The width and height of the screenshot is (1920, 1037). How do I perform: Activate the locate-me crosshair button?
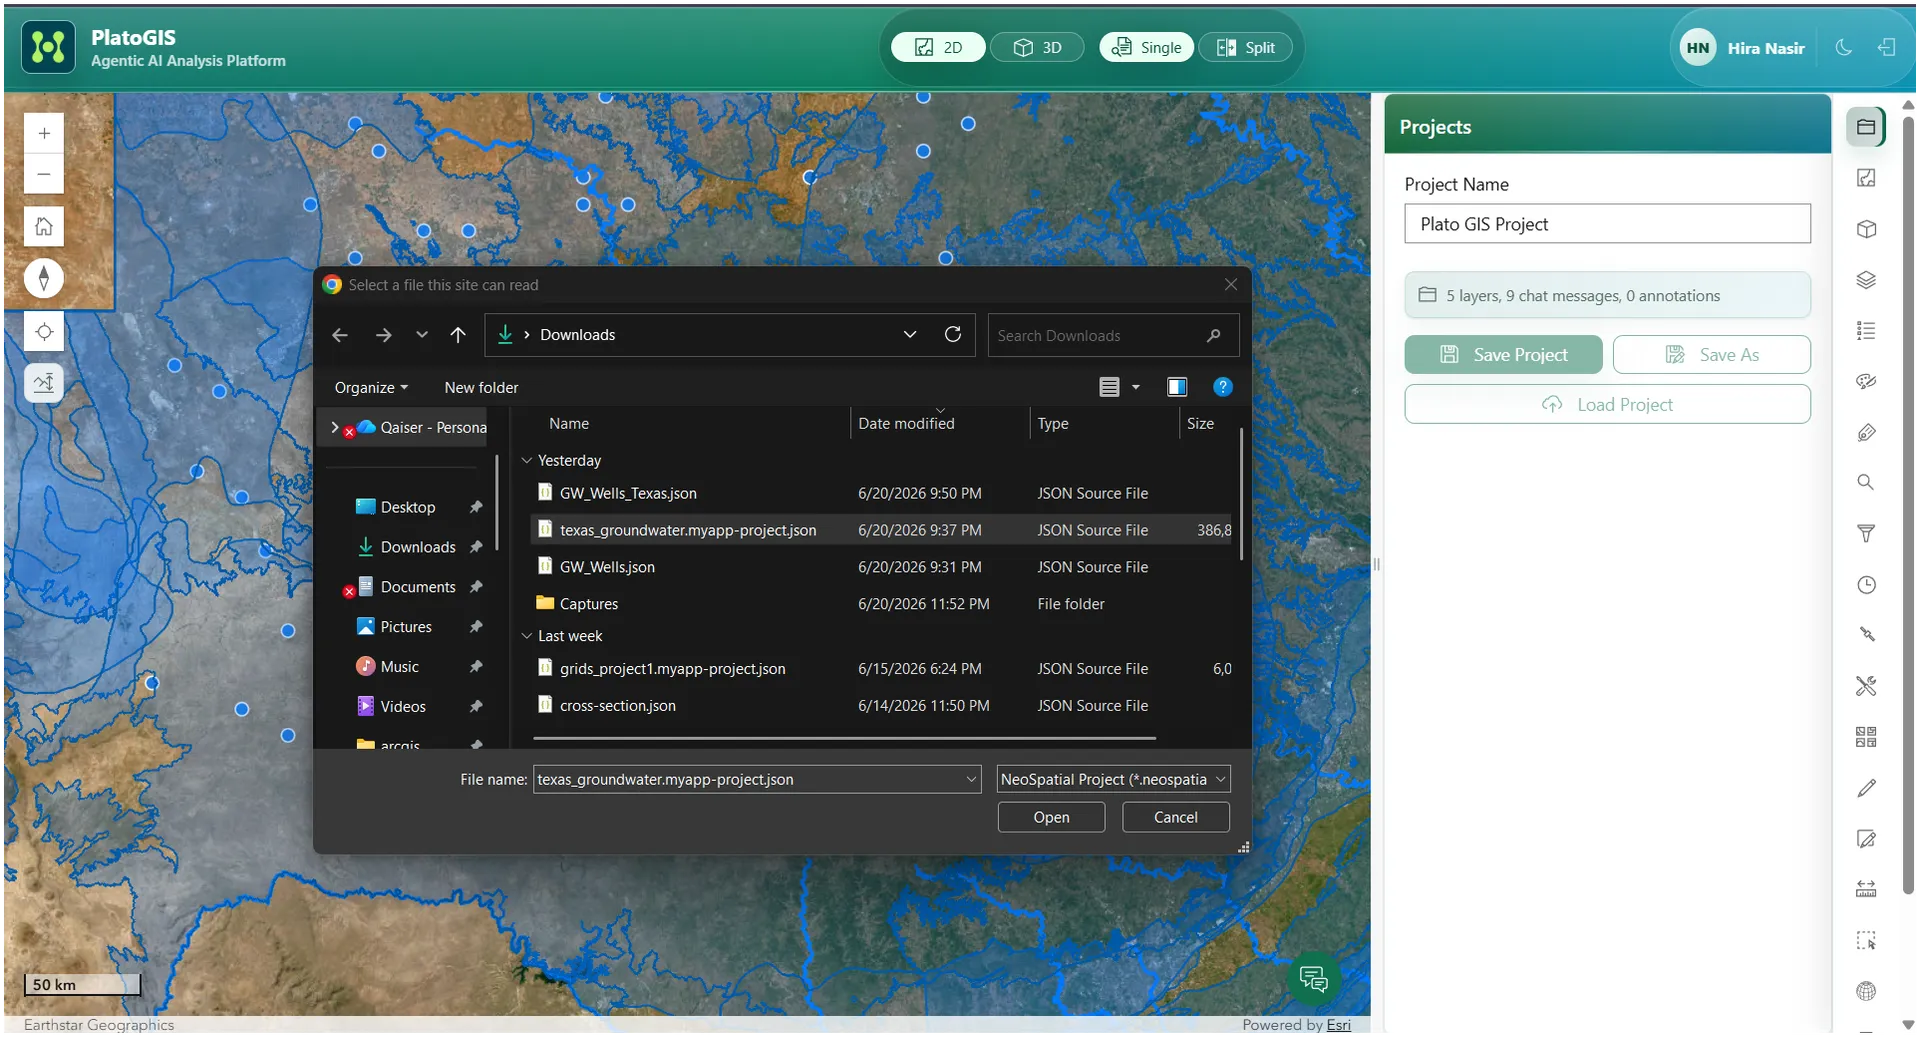[x=44, y=331]
